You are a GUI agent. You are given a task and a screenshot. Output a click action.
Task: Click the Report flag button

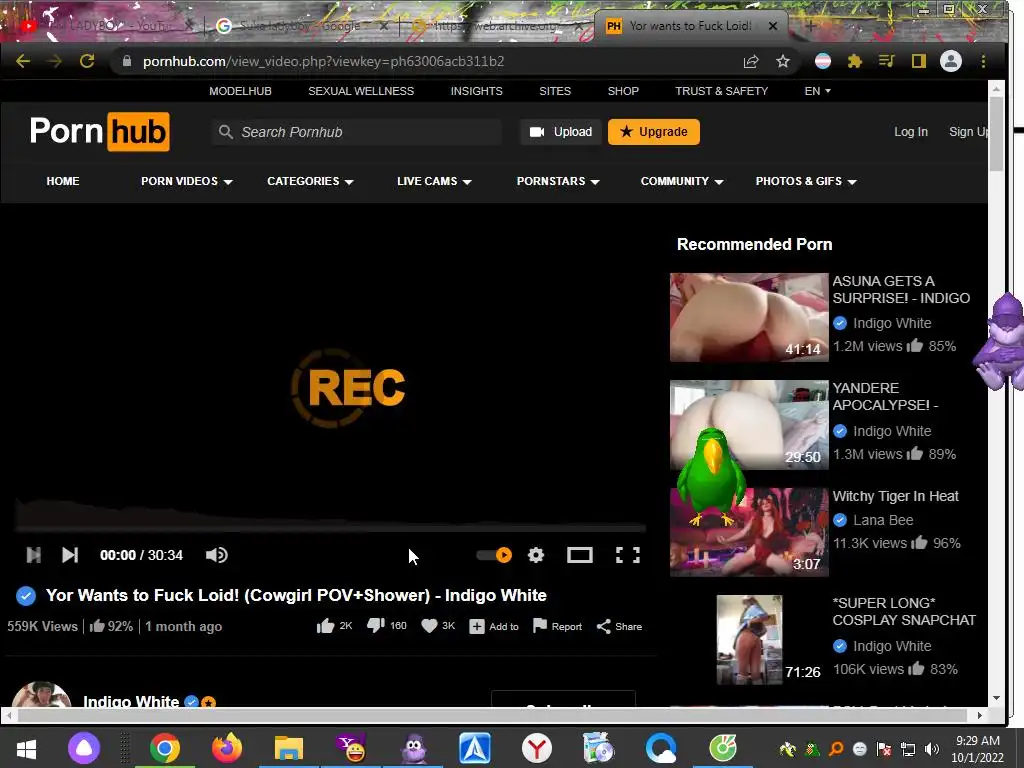(557, 626)
